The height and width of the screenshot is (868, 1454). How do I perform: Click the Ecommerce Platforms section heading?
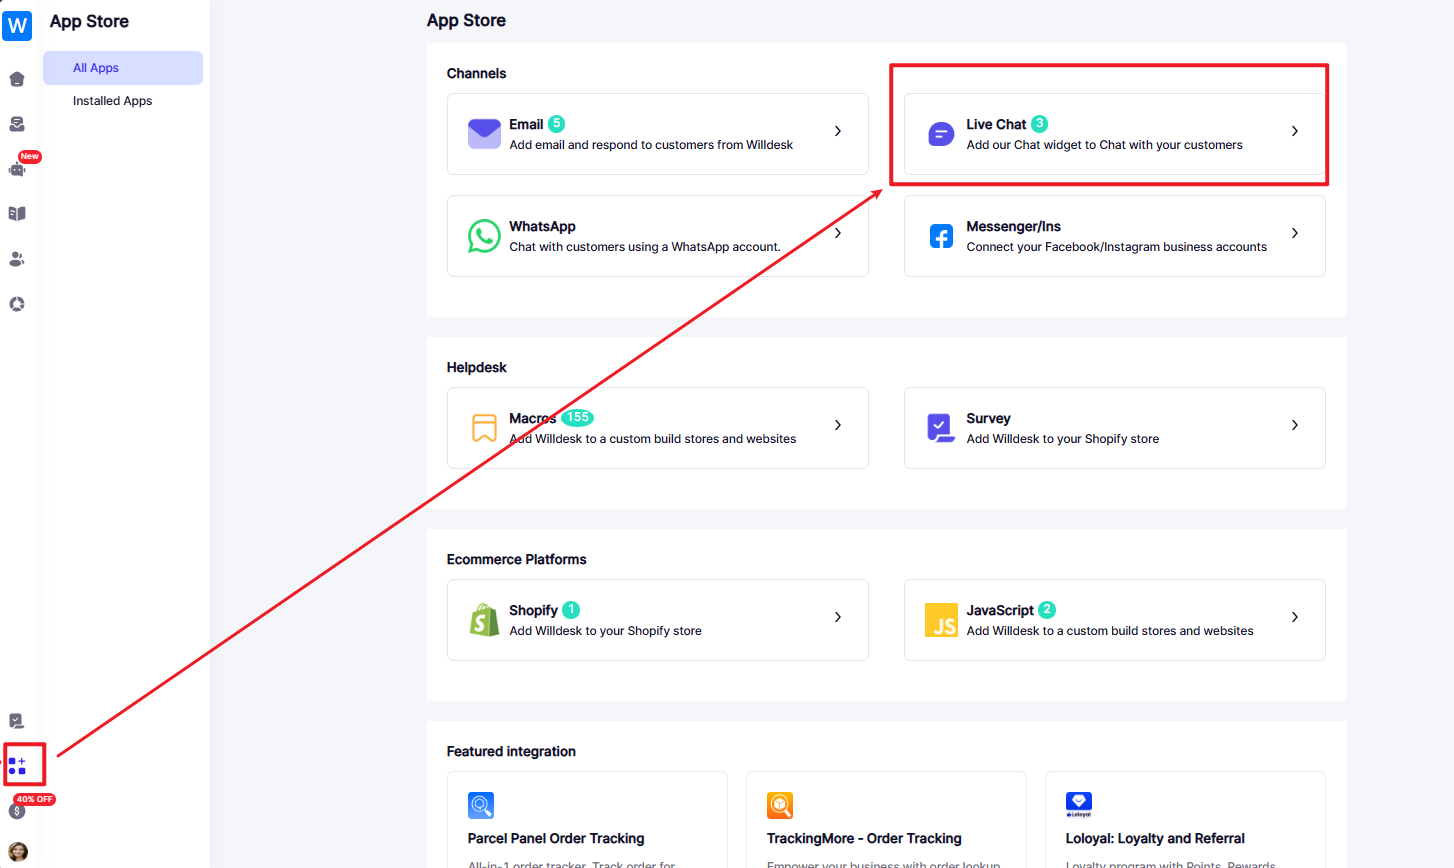click(516, 559)
